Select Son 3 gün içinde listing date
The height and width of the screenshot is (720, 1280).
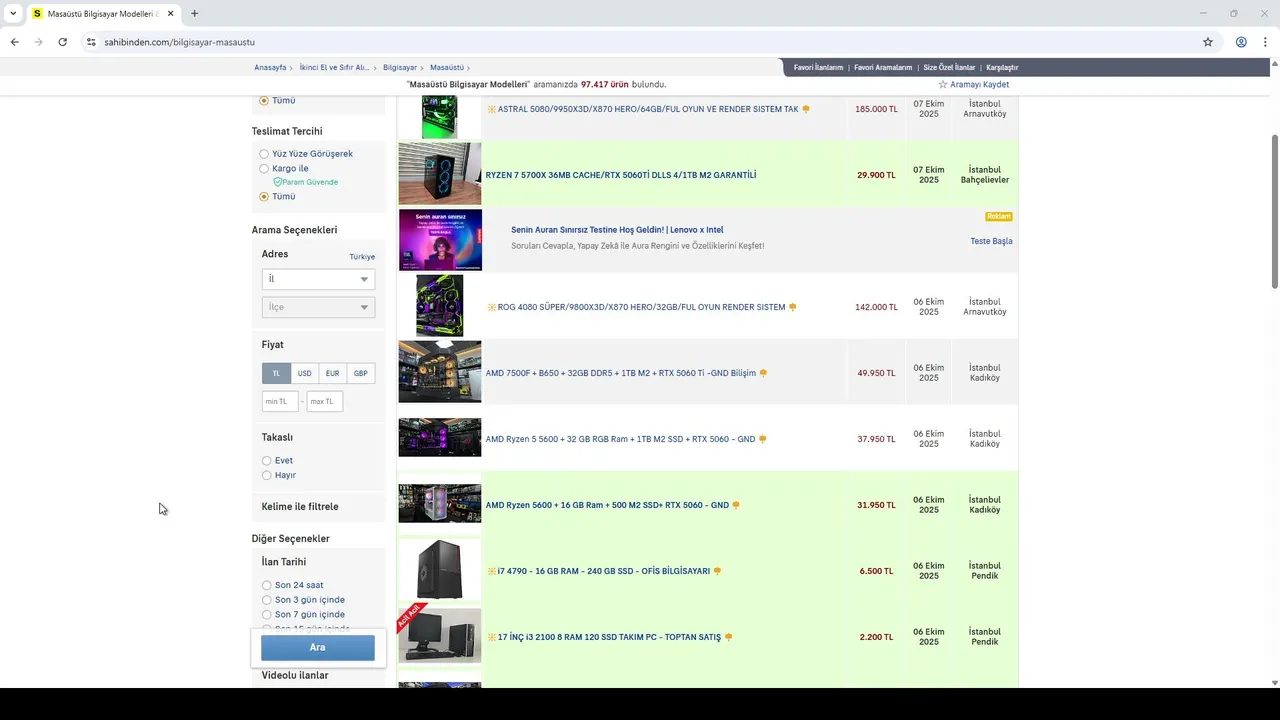click(x=266, y=600)
